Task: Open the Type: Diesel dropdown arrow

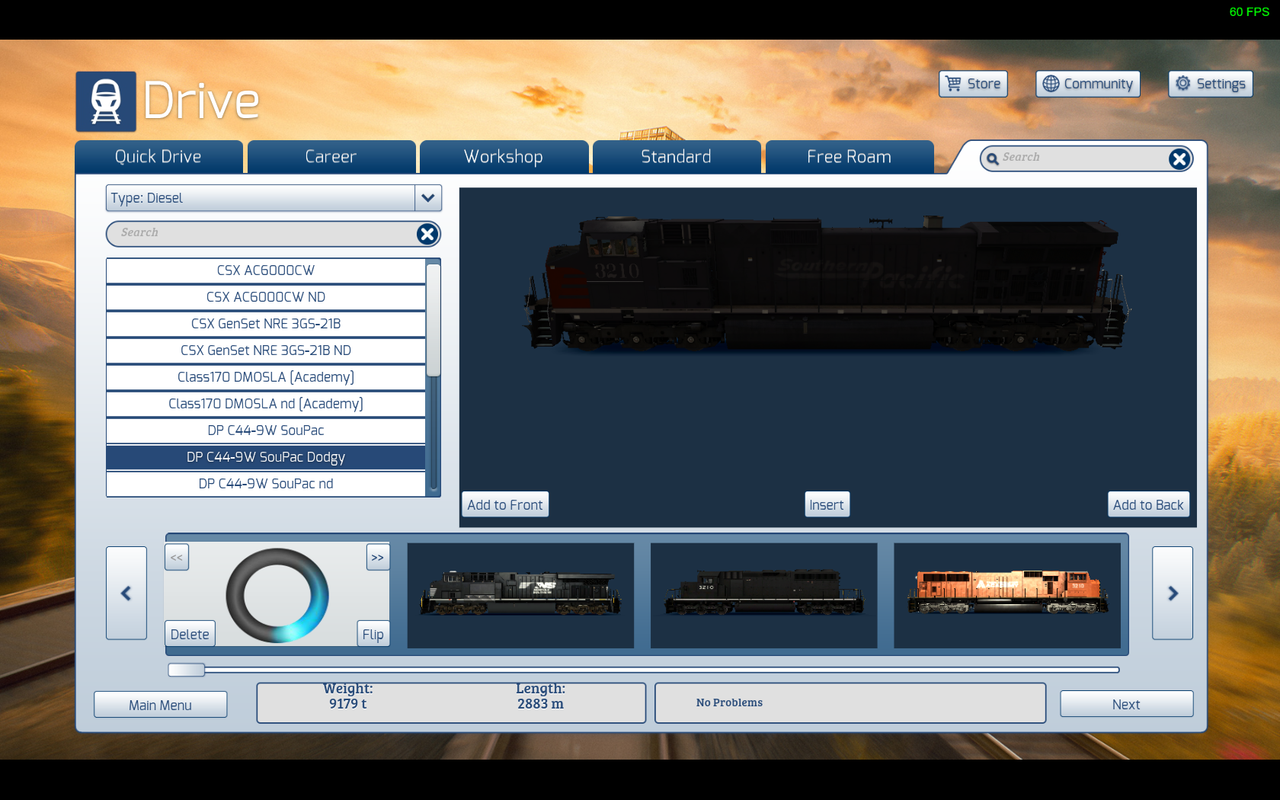Action: pyautogui.click(x=428, y=198)
